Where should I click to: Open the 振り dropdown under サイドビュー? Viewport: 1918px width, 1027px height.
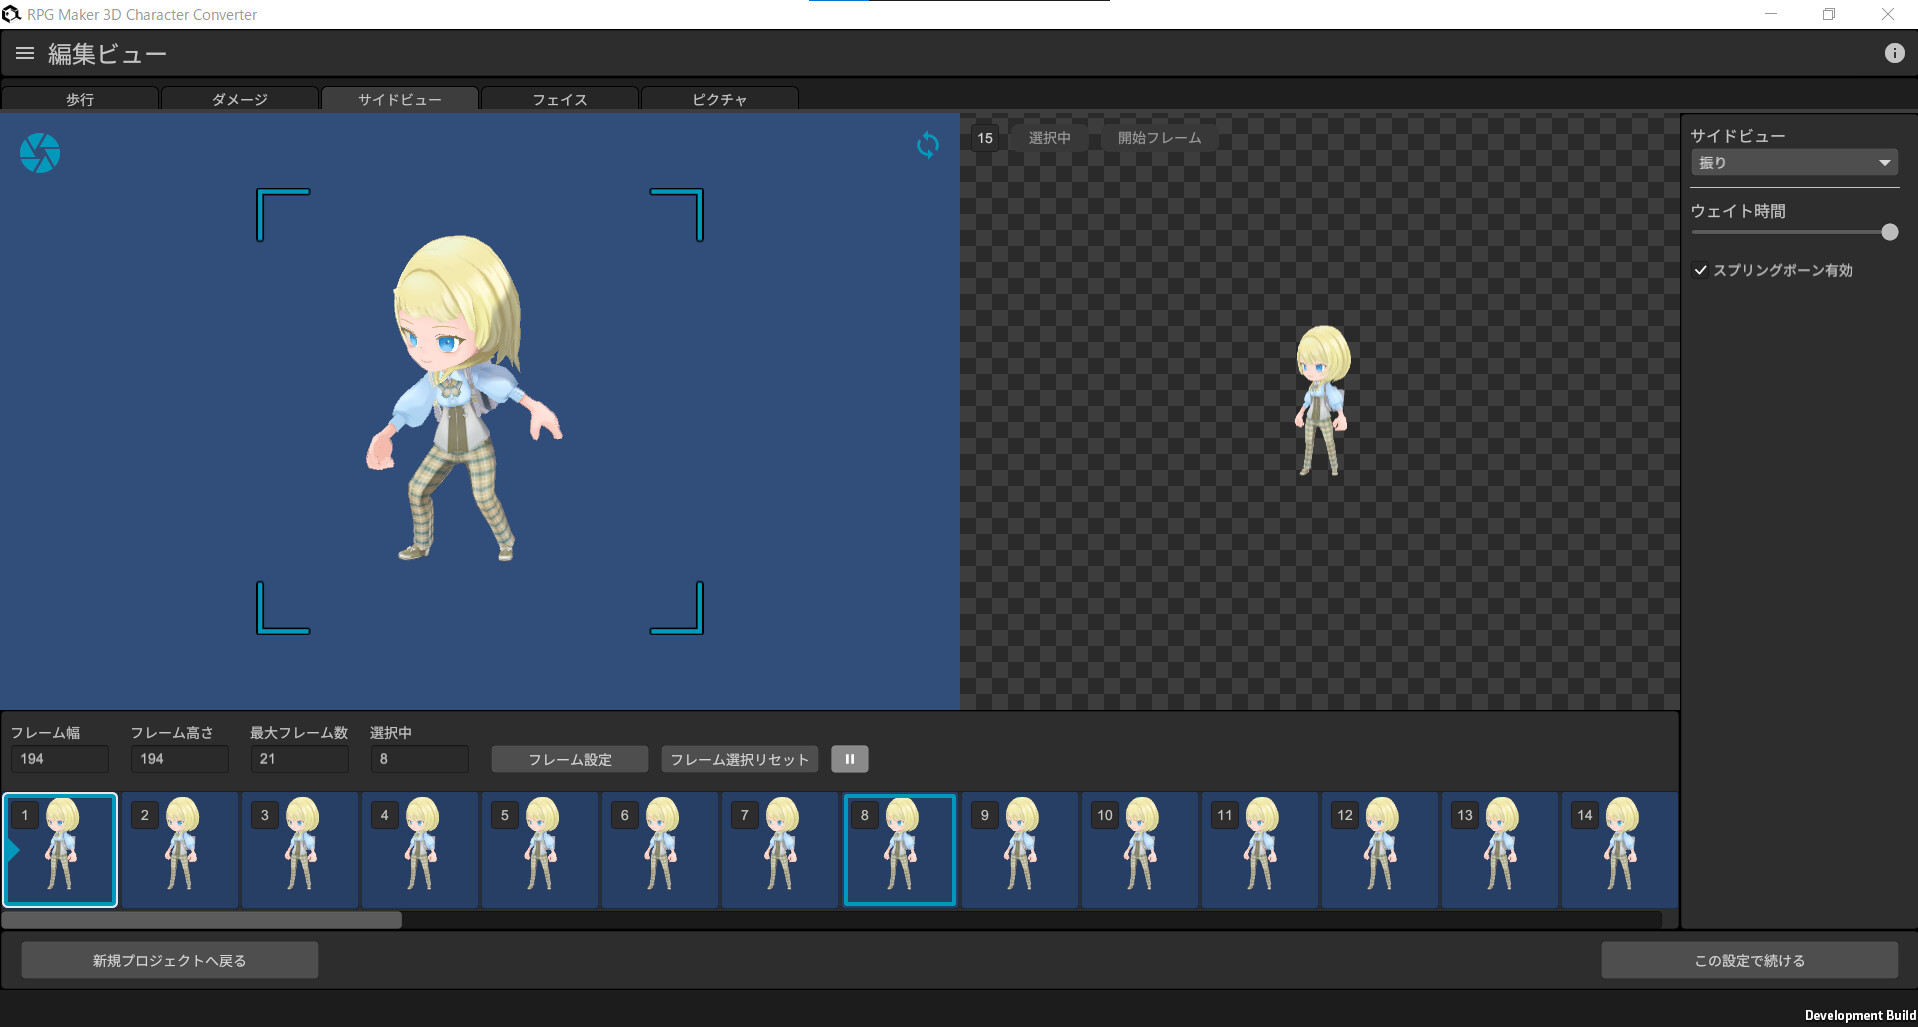[x=1793, y=161]
